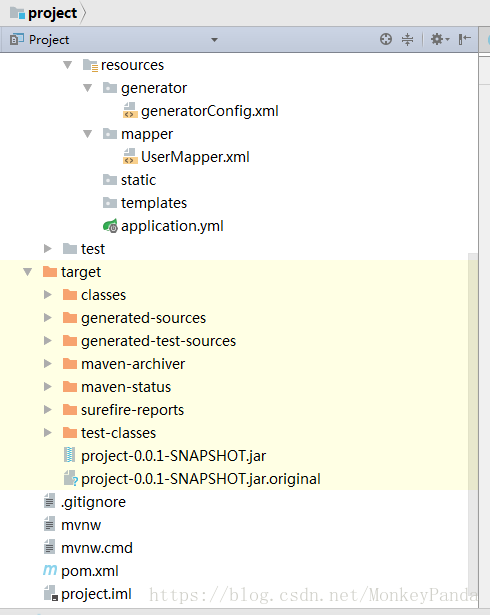Select the static folder
The height and width of the screenshot is (615, 490).
click(138, 180)
